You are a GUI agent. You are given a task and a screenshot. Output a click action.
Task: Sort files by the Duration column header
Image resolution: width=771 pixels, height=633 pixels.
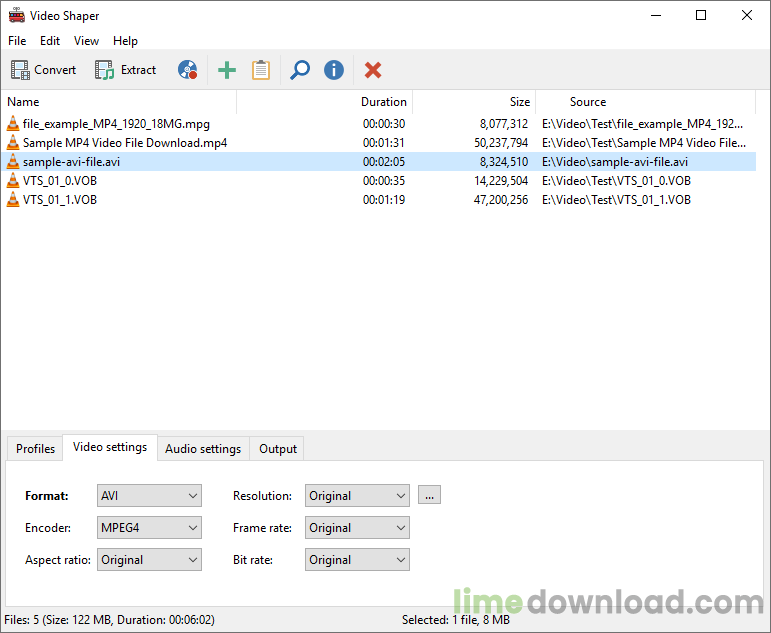point(383,102)
